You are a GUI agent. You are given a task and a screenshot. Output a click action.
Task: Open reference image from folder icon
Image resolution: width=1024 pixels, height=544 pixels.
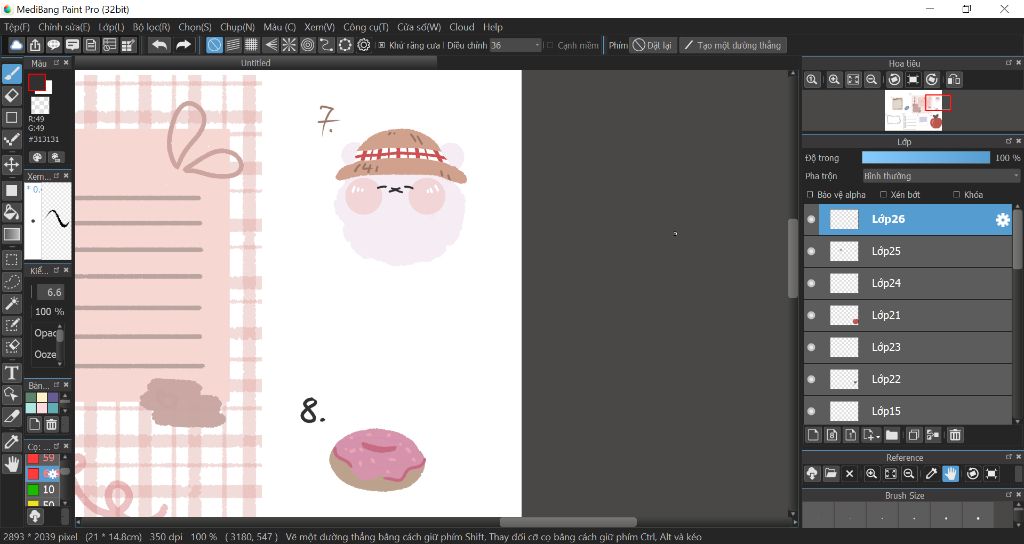[x=831, y=473]
